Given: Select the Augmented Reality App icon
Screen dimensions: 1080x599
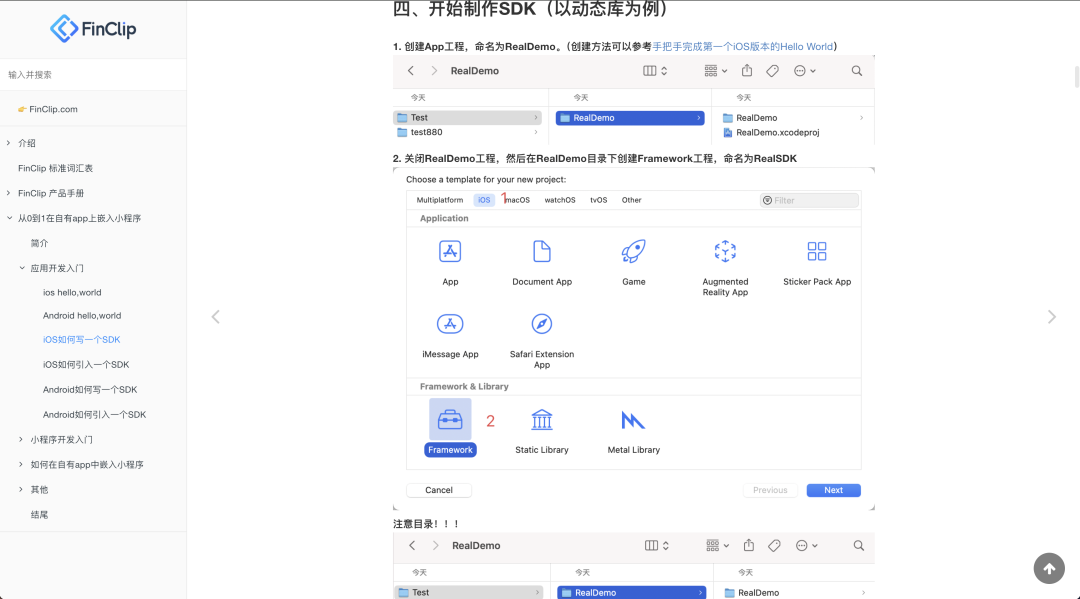Looking at the screenshot, I should pyautogui.click(x=725, y=252).
